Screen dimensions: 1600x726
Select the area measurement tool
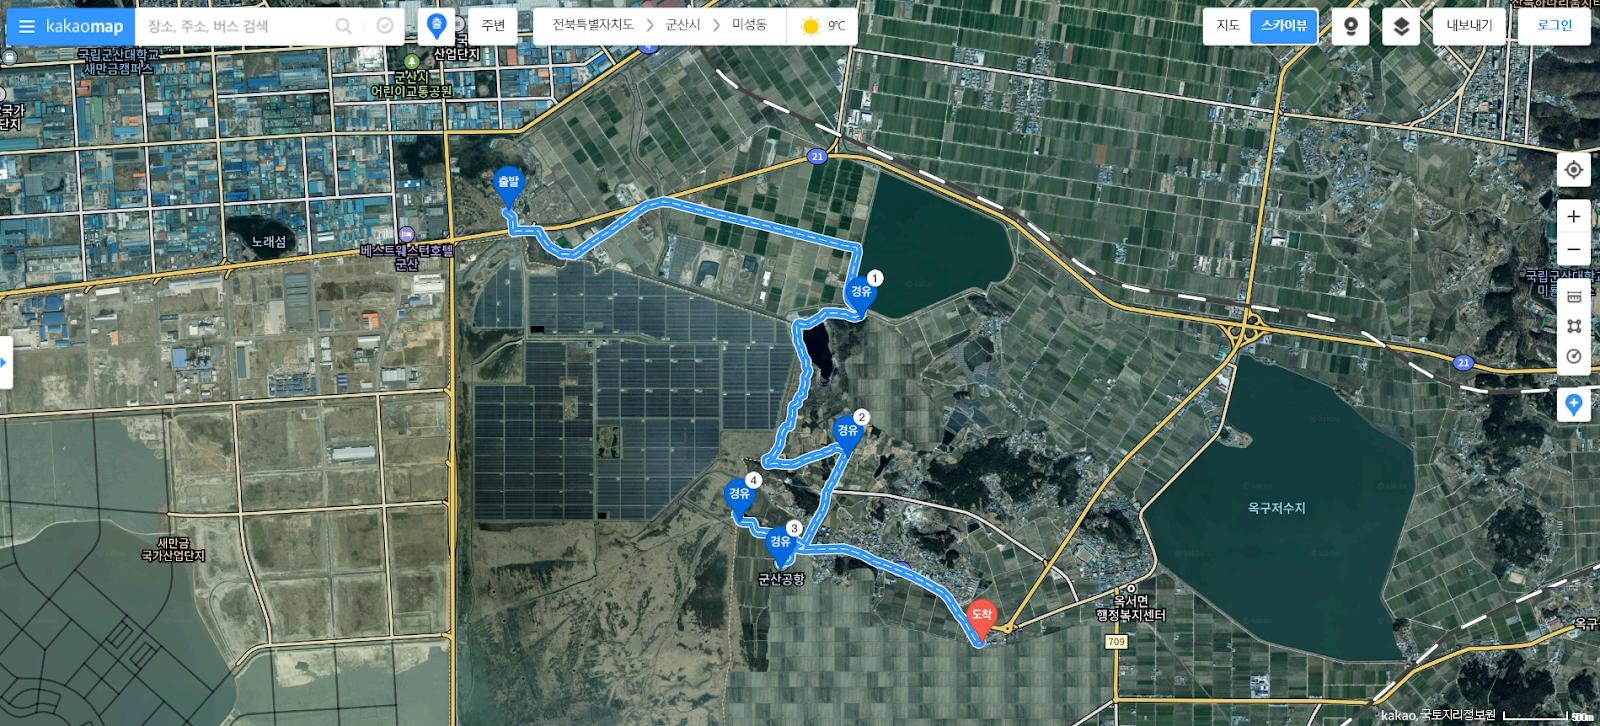point(1574,326)
